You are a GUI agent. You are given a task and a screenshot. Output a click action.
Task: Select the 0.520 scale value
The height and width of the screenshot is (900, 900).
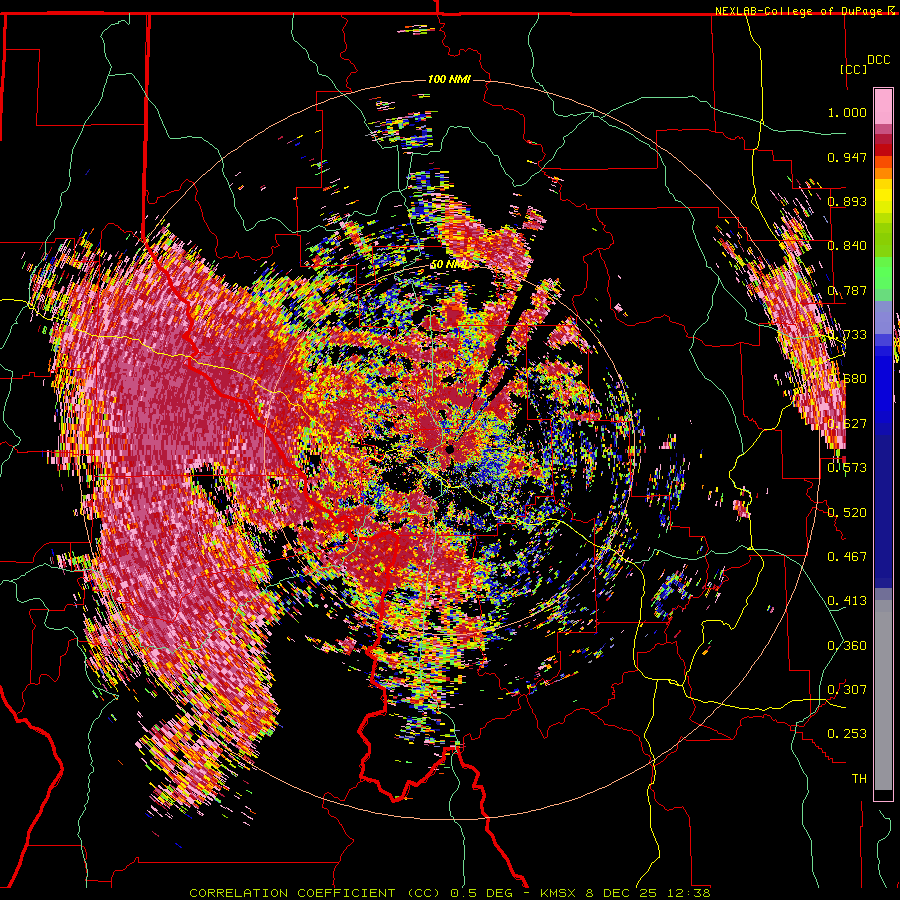point(847,512)
